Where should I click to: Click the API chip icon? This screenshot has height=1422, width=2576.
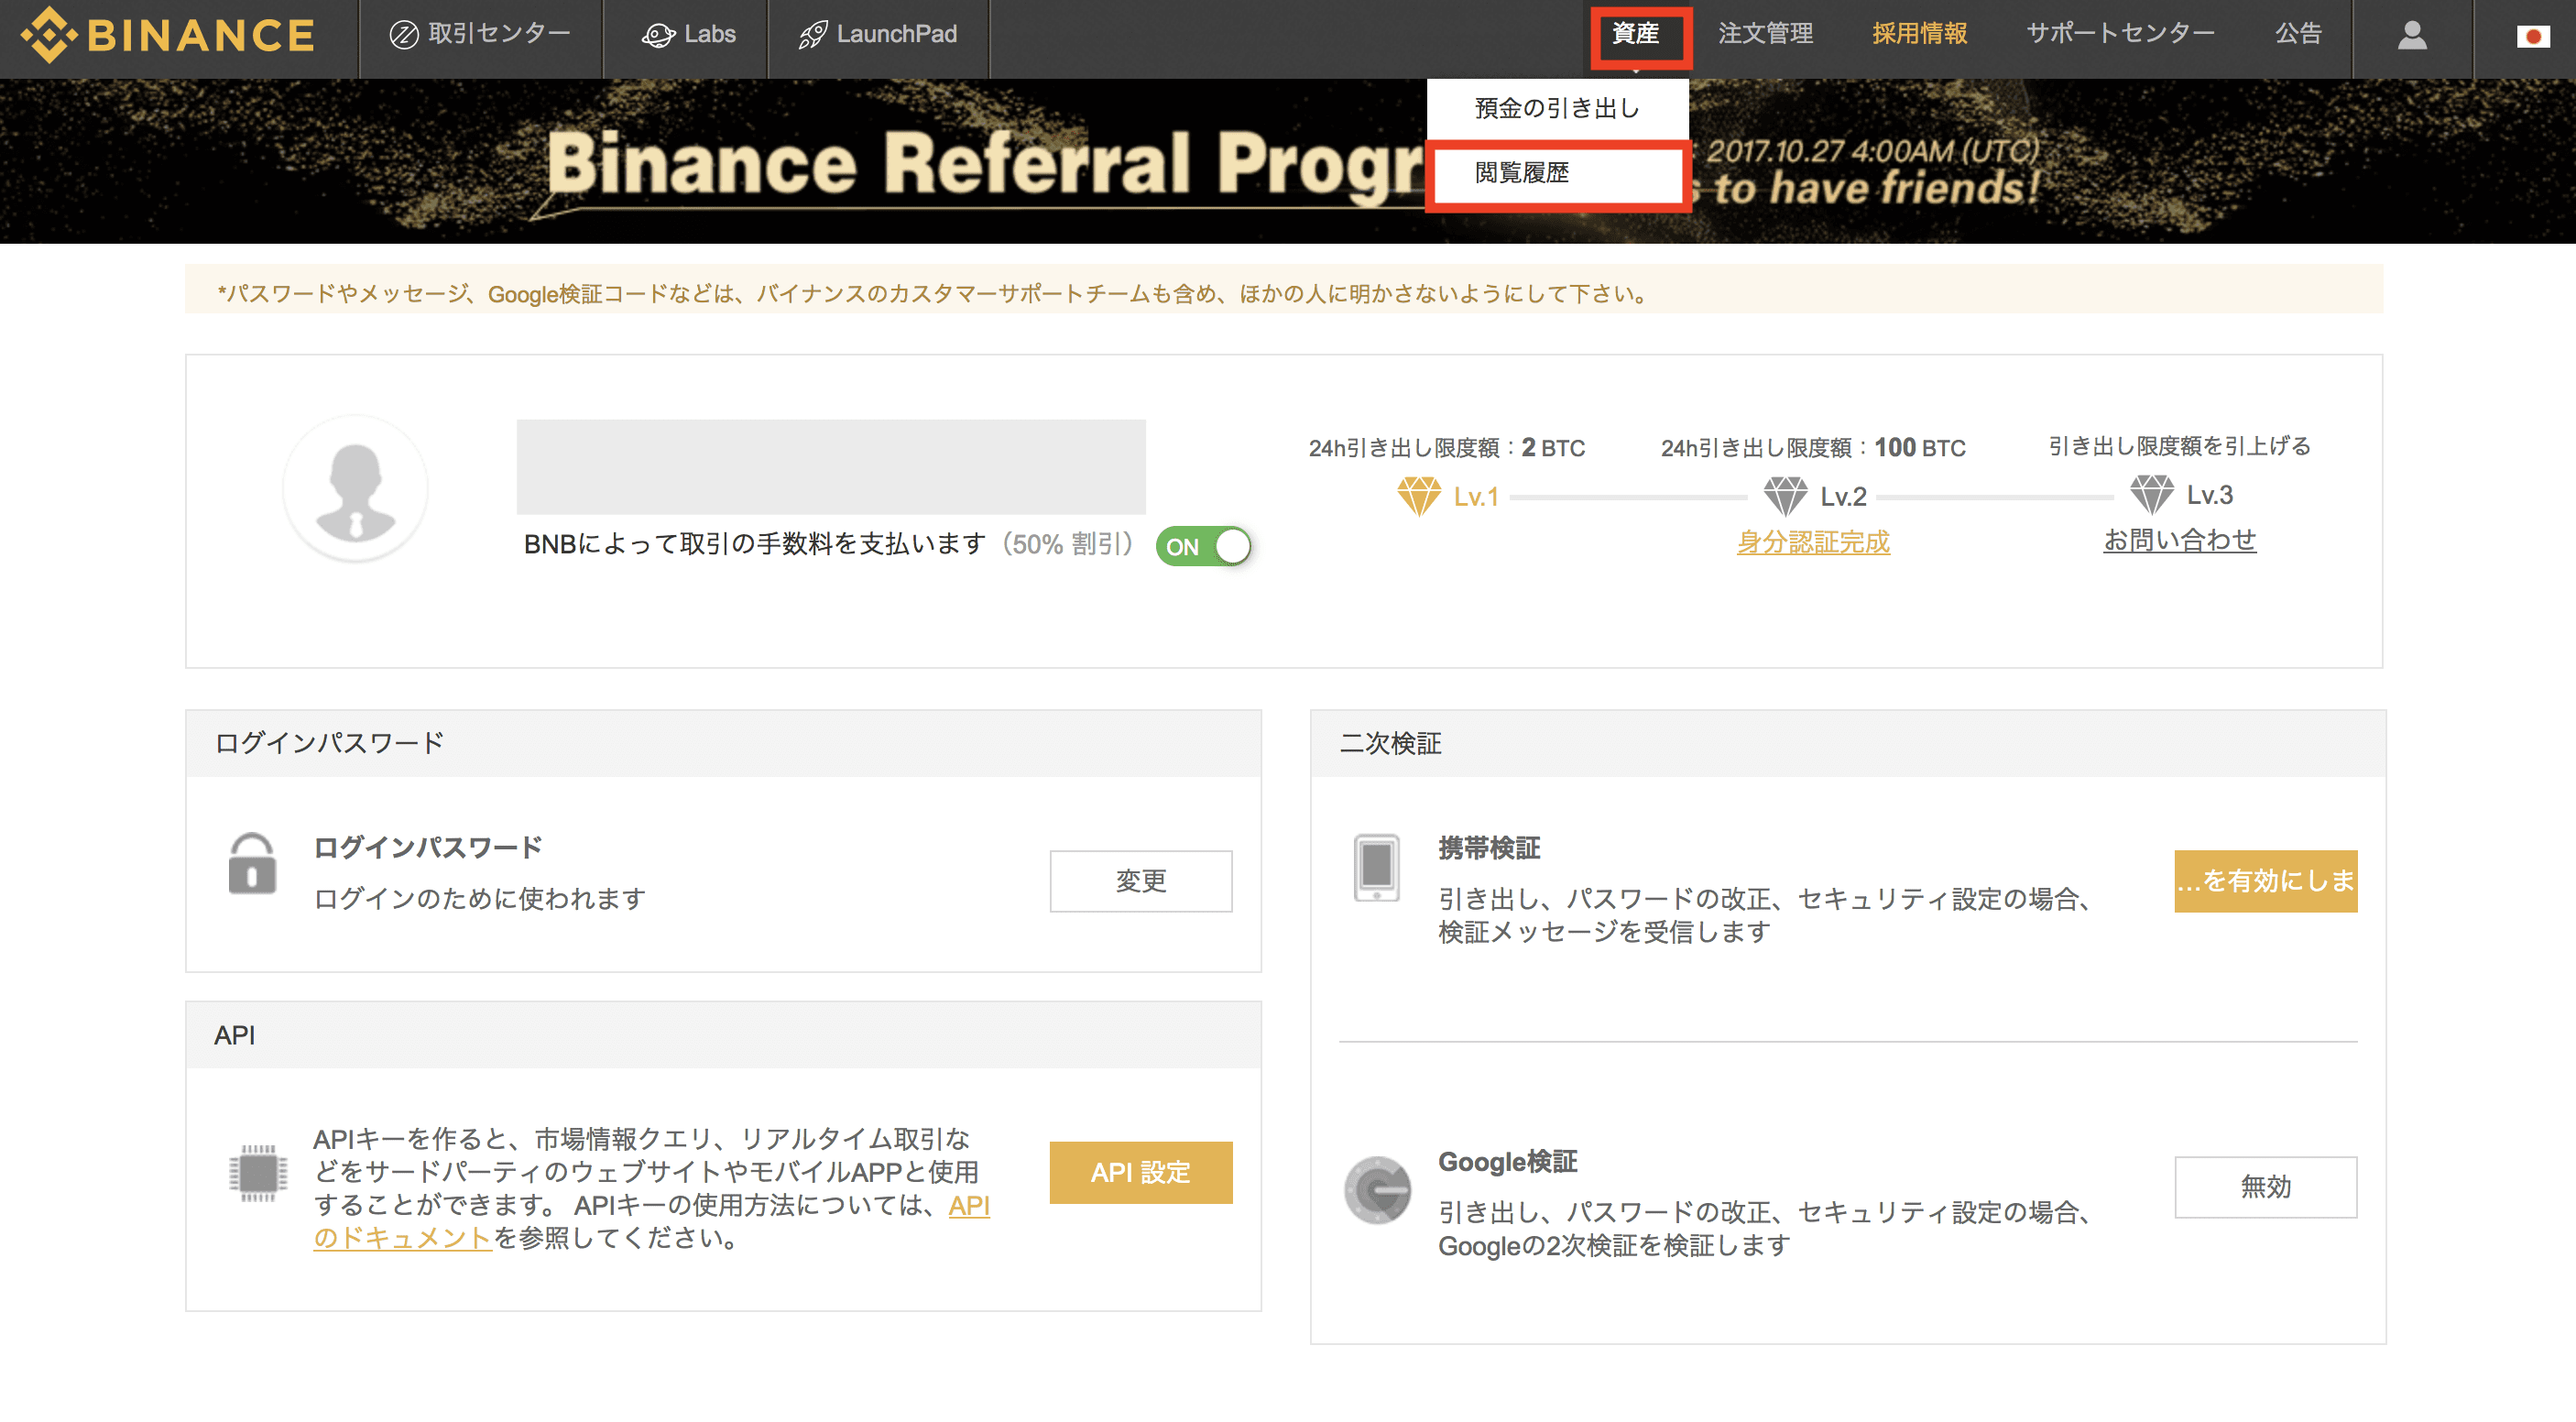258,1172
